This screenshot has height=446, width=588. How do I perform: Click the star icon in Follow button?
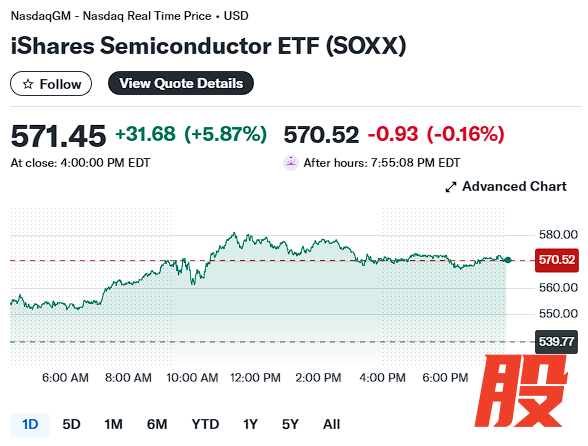pyautogui.click(x=28, y=84)
